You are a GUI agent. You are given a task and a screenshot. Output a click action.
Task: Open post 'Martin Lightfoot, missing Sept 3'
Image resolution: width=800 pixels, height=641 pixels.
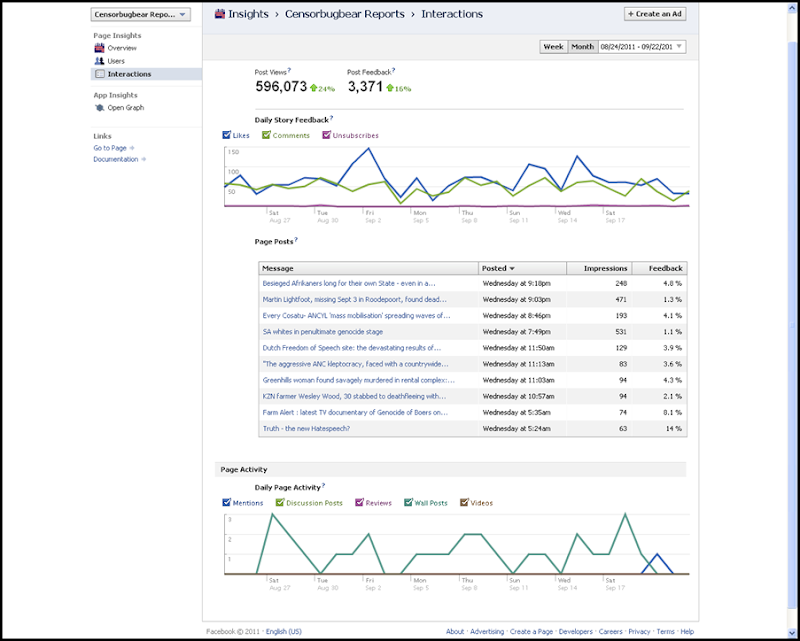pos(355,300)
